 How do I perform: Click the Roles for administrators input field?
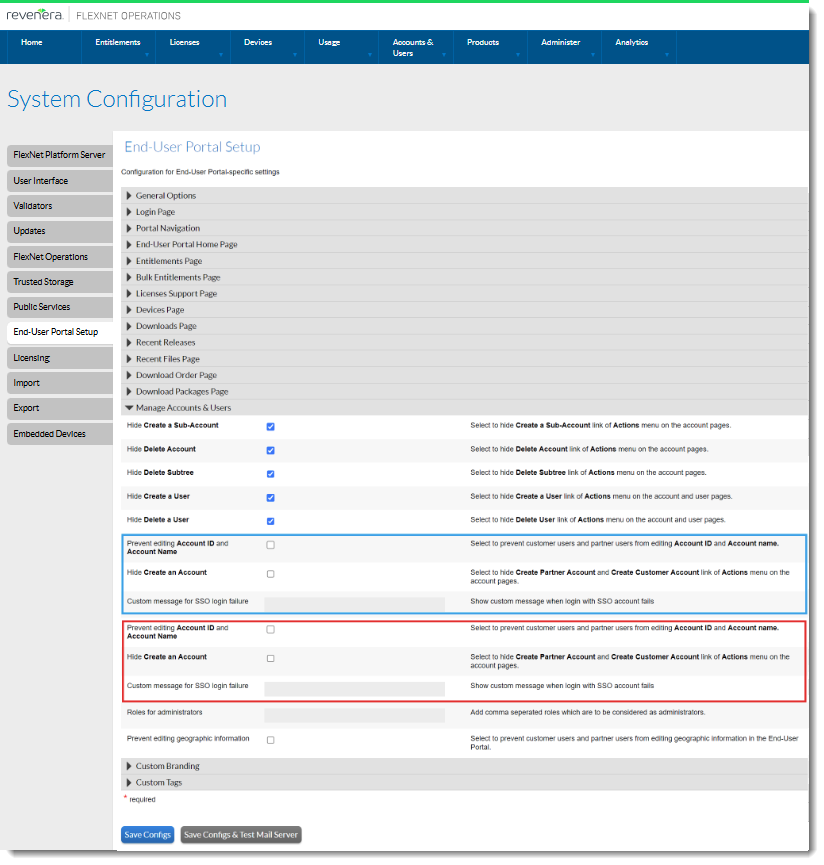click(x=354, y=715)
